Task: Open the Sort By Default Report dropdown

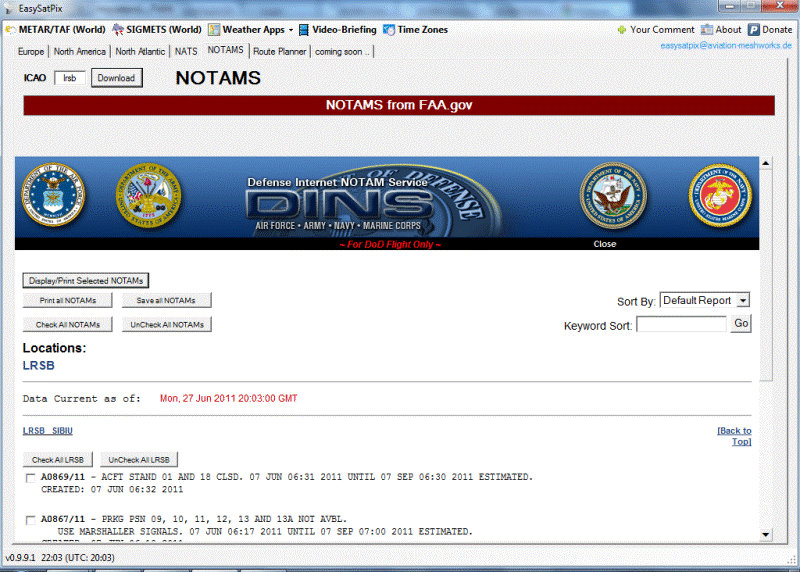Action: 704,300
